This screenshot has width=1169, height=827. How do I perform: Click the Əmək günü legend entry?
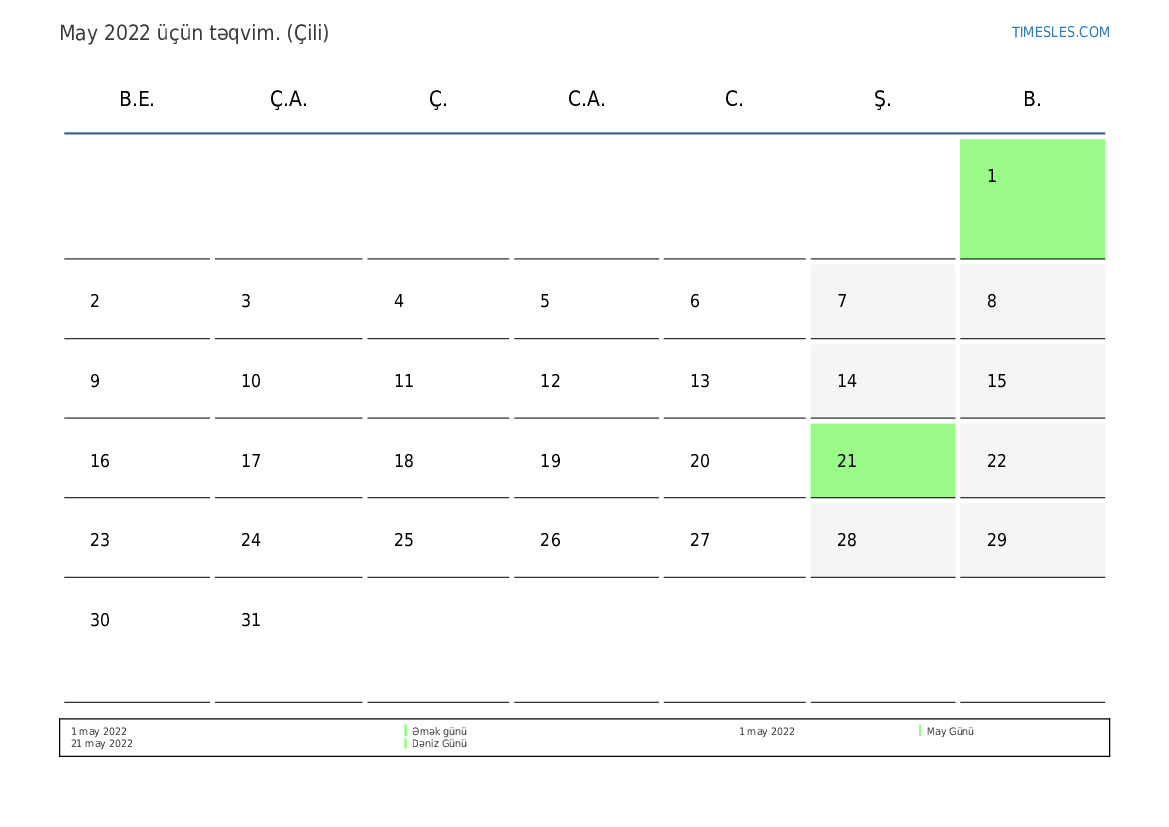tap(439, 731)
